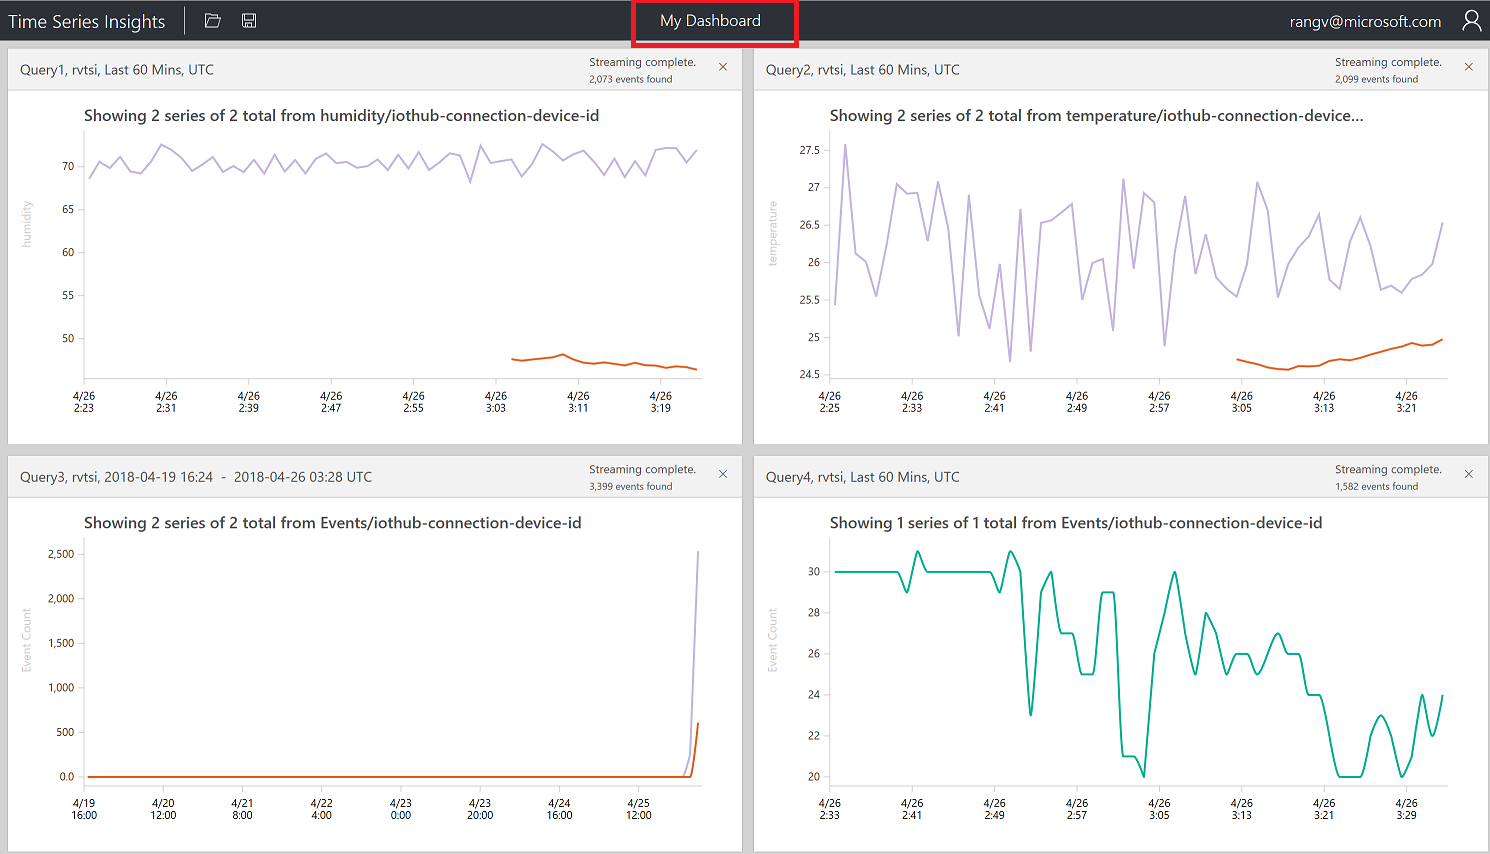This screenshot has height=854, width=1490.
Task: Select the Query1, rvtsi, Last 60 Mins header
Action: (x=117, y=70)
